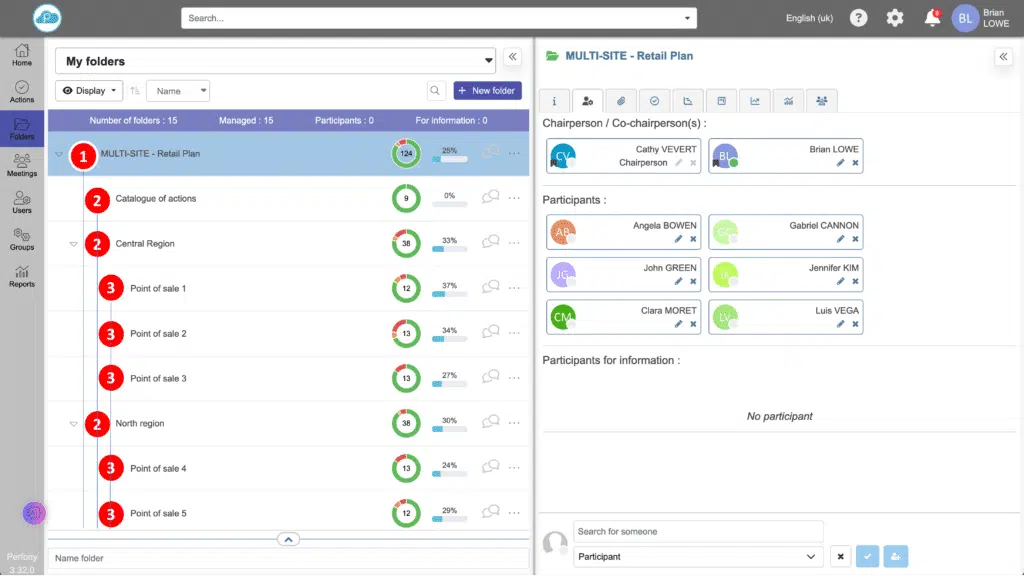
Task: Click the New folder button
Action: pyautogui.click(x=487, y=91)
